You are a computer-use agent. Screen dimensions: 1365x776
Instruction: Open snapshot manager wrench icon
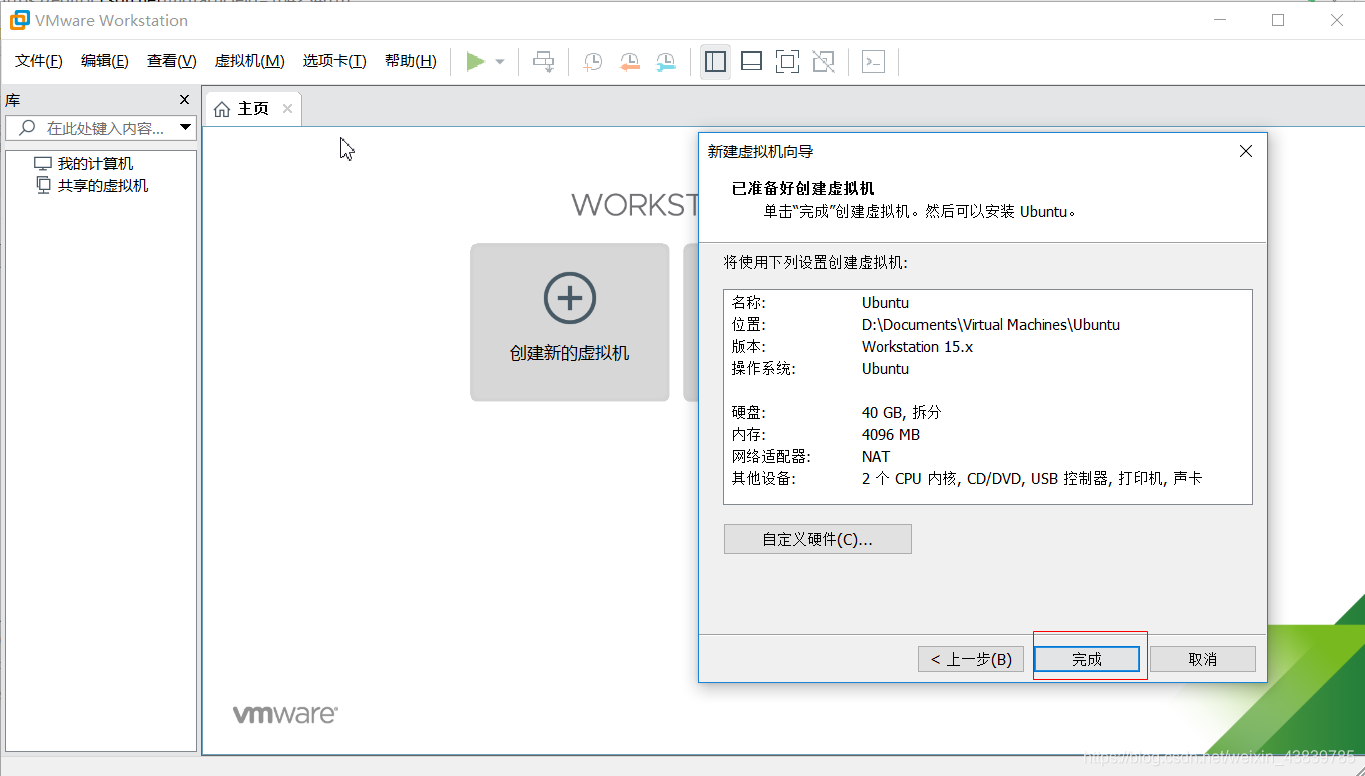(x=665, y=62)
